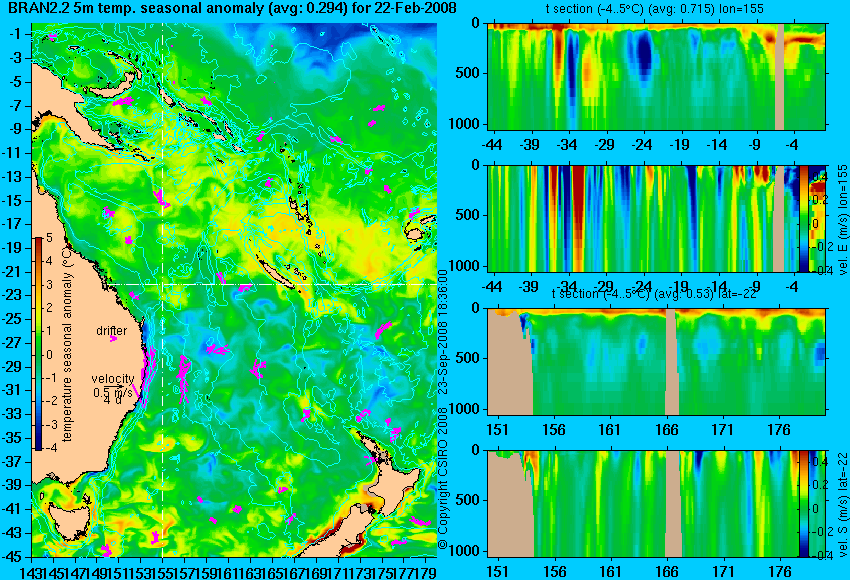The image size is (850, 580).
Task: Click the '23-Sep-2008 18:36:00' timestamp
Action: [x=442, y=332]
